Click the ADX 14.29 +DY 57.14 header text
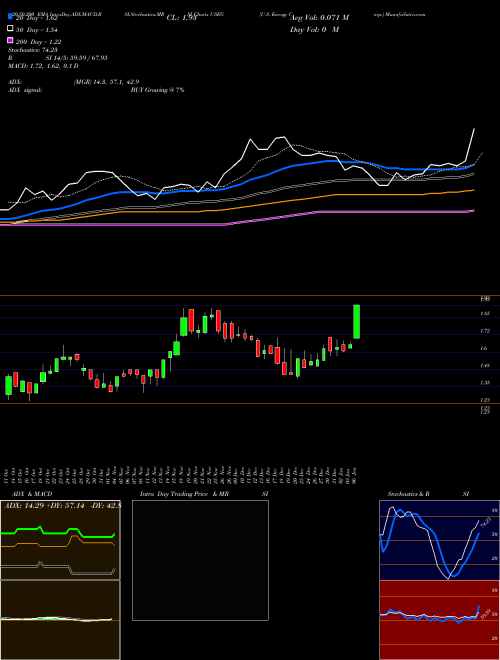Viewport: 500px width, 660px height. click(x=63, y=505)
